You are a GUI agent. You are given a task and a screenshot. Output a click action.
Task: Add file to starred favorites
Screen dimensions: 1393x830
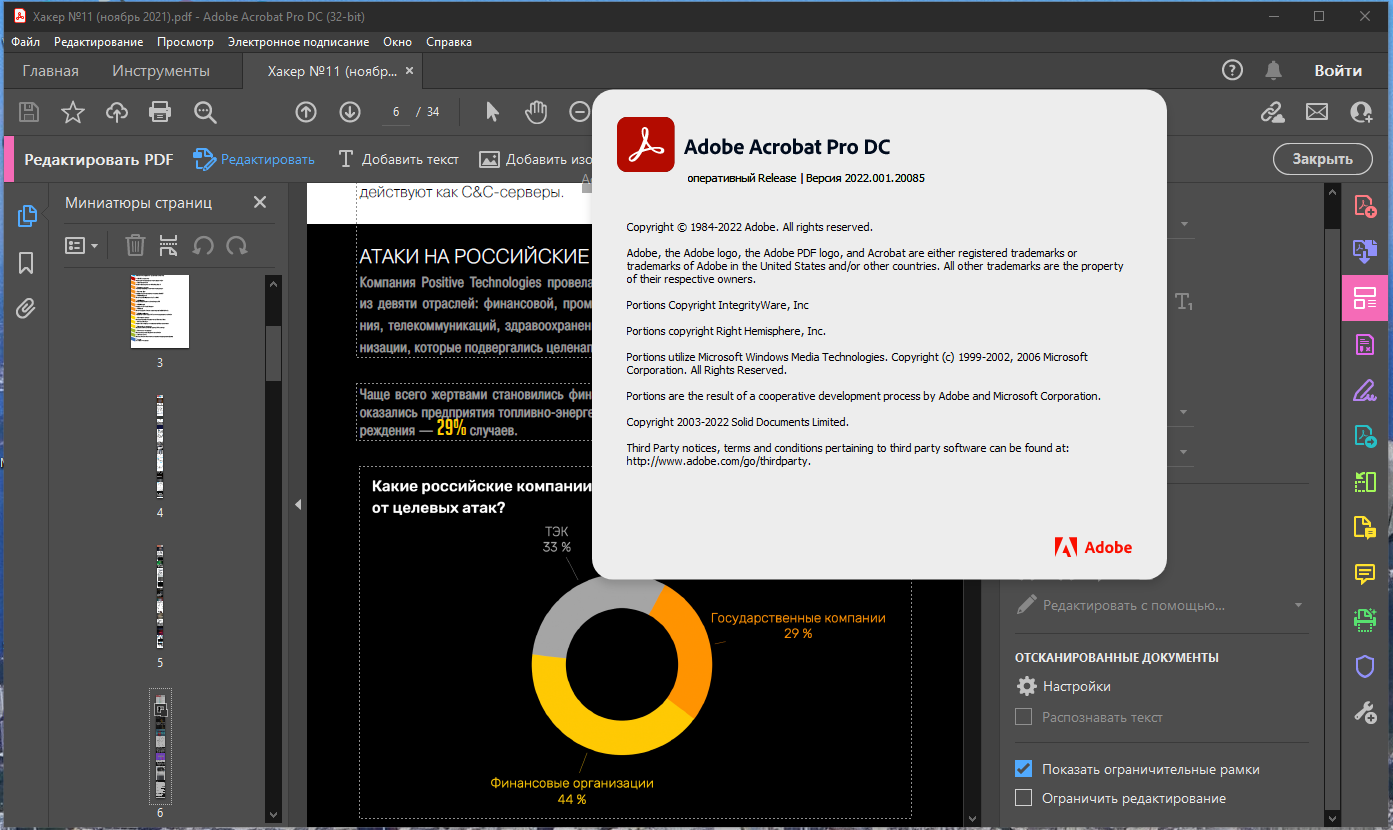click(73, 112)
